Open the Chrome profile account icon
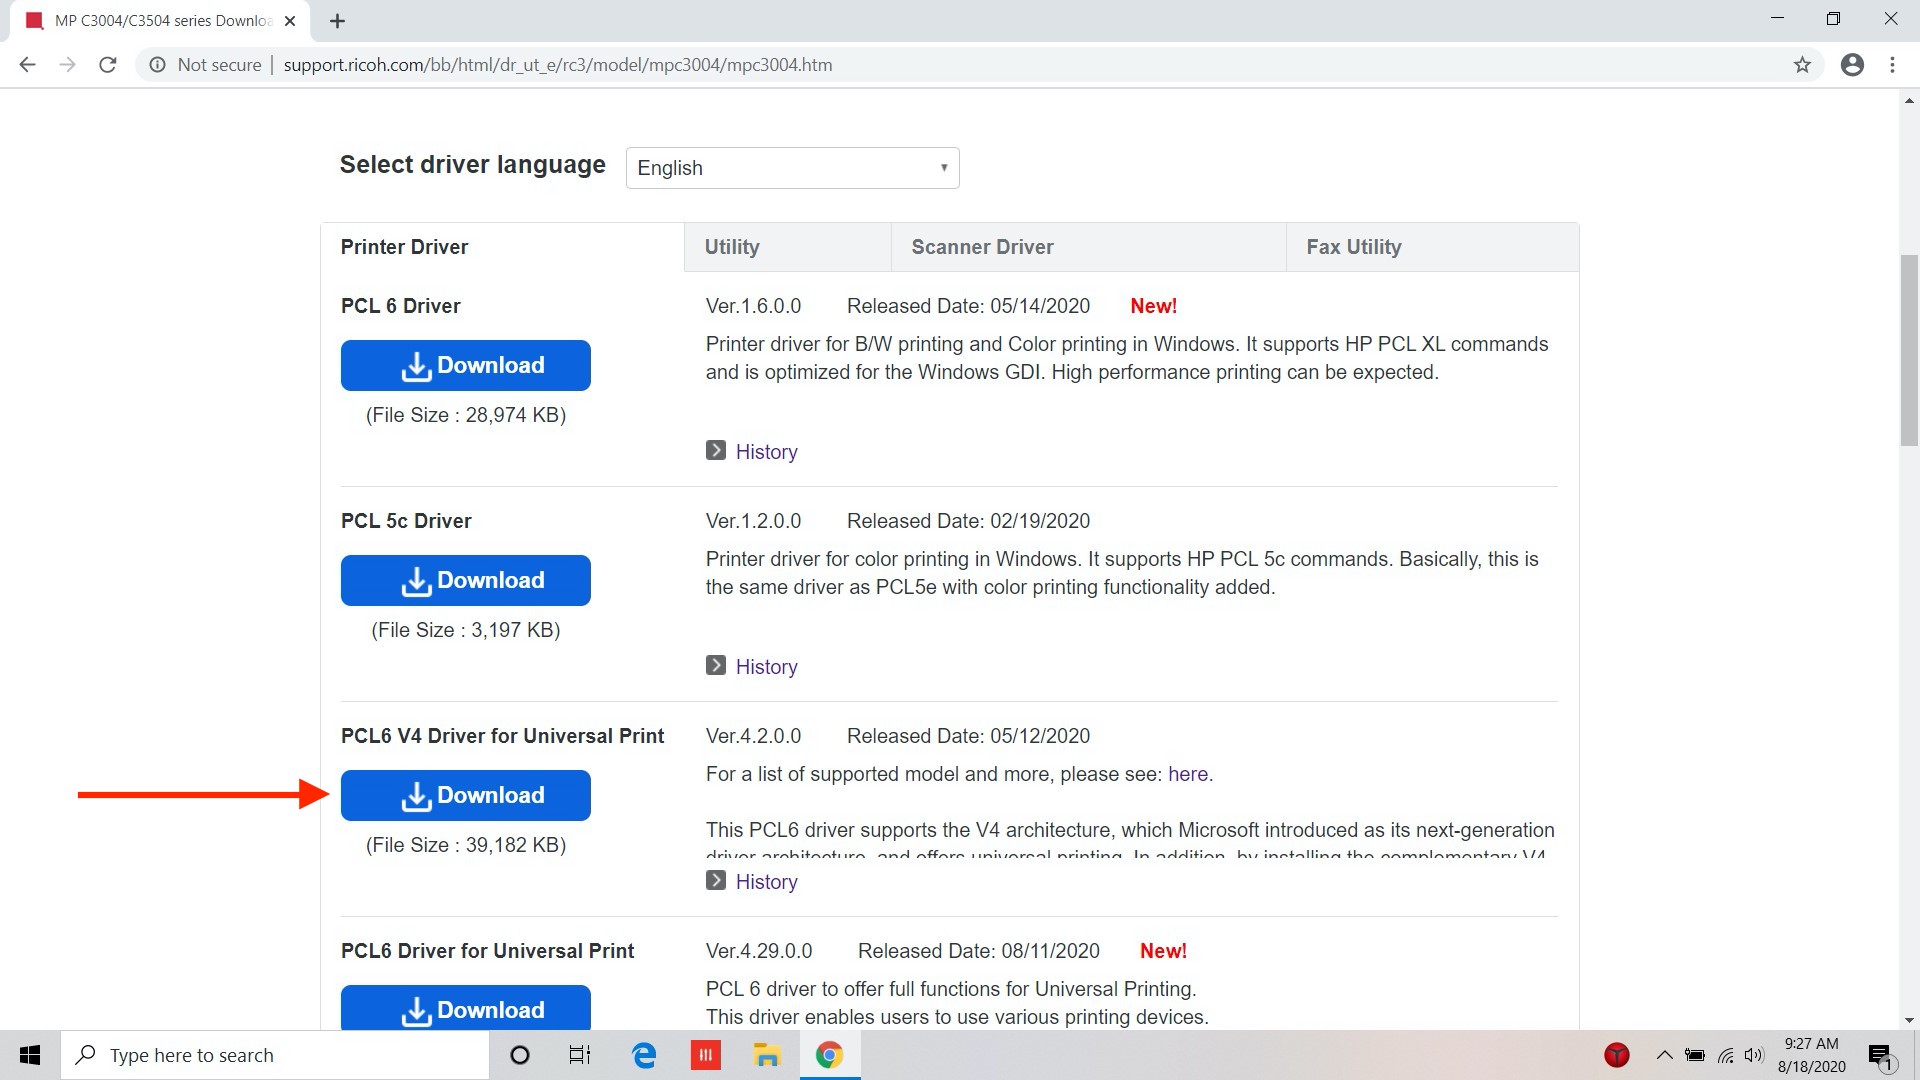Image resolution: width=1920 pixels, height=1080 pixels. [x=1852, y=65]
